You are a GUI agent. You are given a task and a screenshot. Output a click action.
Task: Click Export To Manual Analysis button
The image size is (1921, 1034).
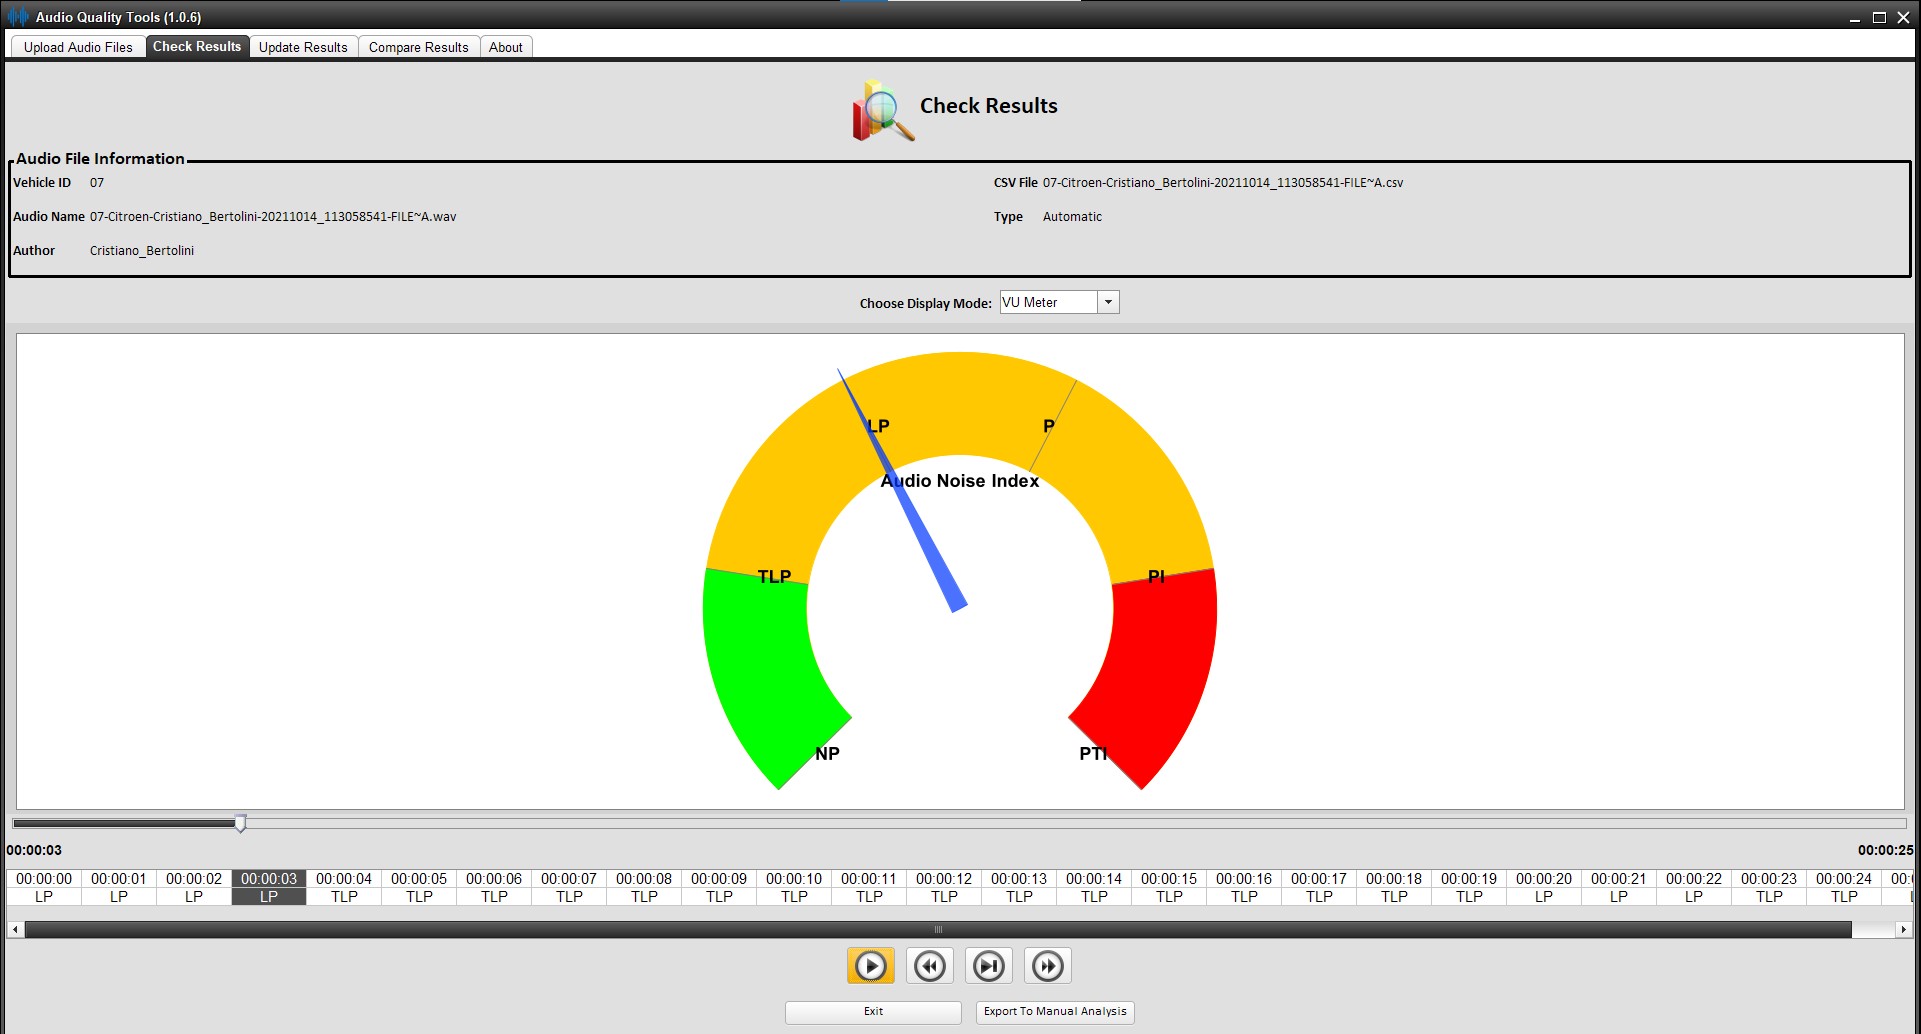tap(1055, 1012)
